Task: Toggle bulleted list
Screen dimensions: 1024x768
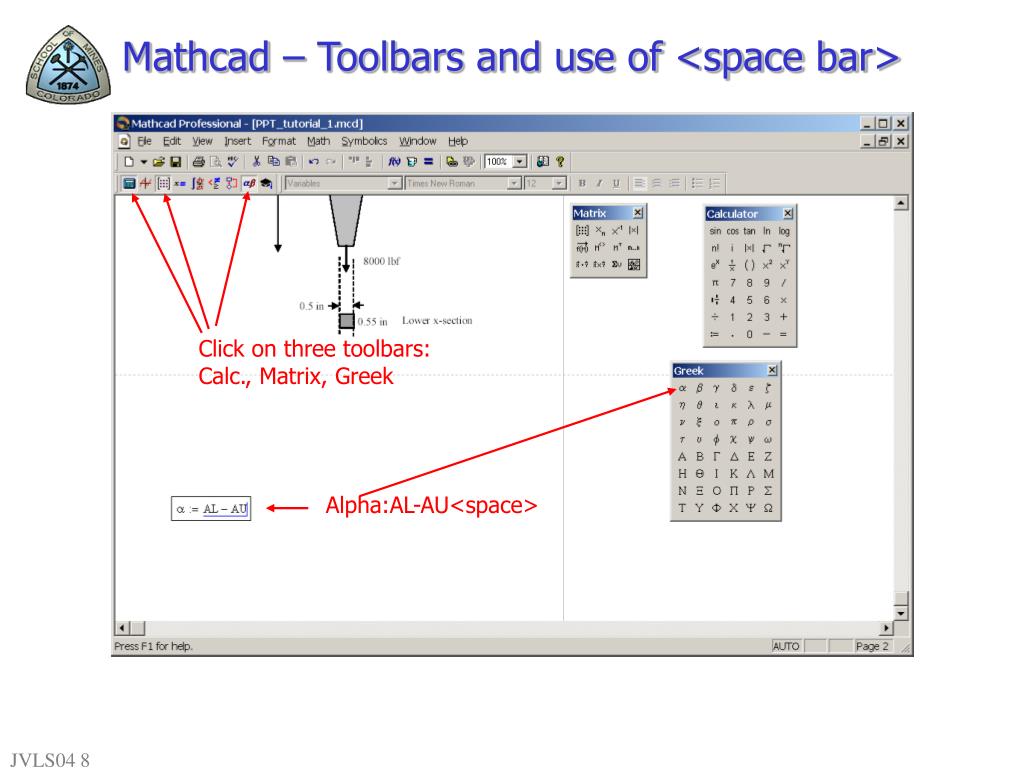Action: [697, 184]
